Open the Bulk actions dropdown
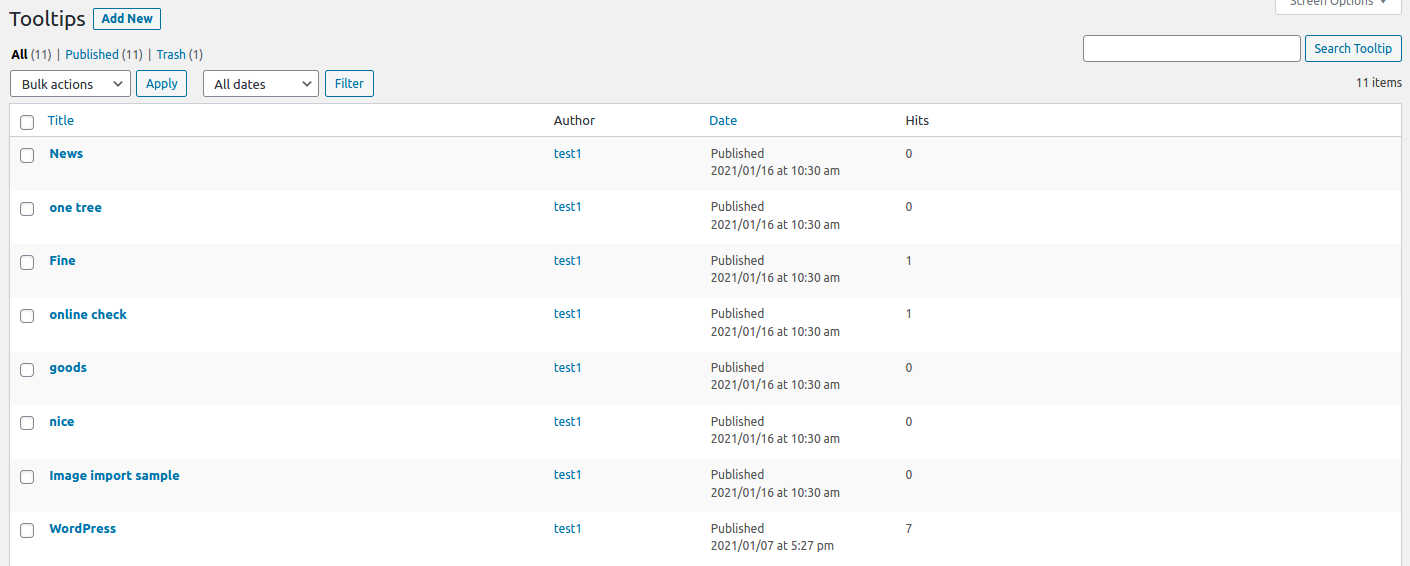Viewport: 1410px width, 566px height. (x=70, y=84)
